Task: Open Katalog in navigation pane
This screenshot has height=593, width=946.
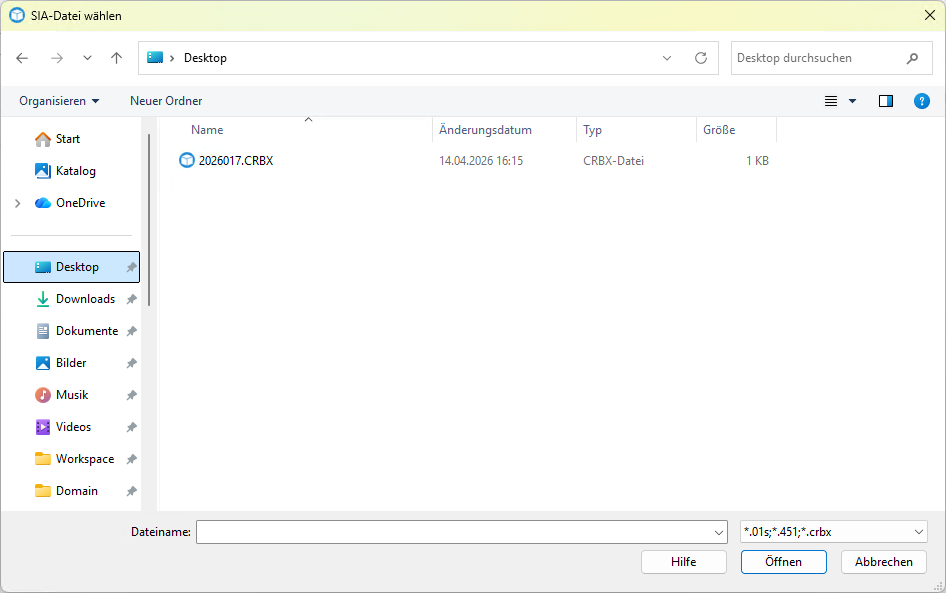Action: point(75,171)
